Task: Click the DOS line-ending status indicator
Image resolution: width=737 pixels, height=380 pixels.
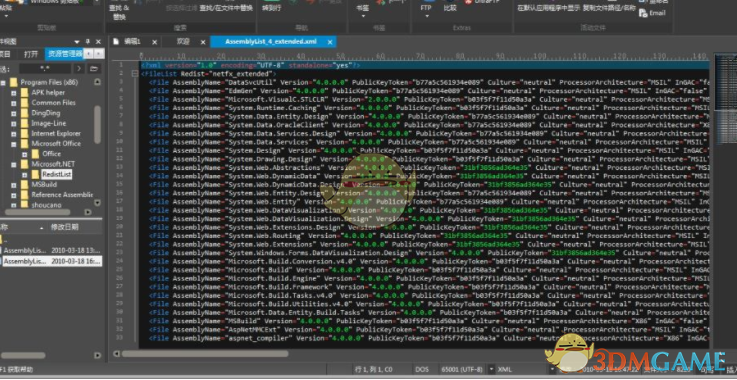Action: point(422,370)
